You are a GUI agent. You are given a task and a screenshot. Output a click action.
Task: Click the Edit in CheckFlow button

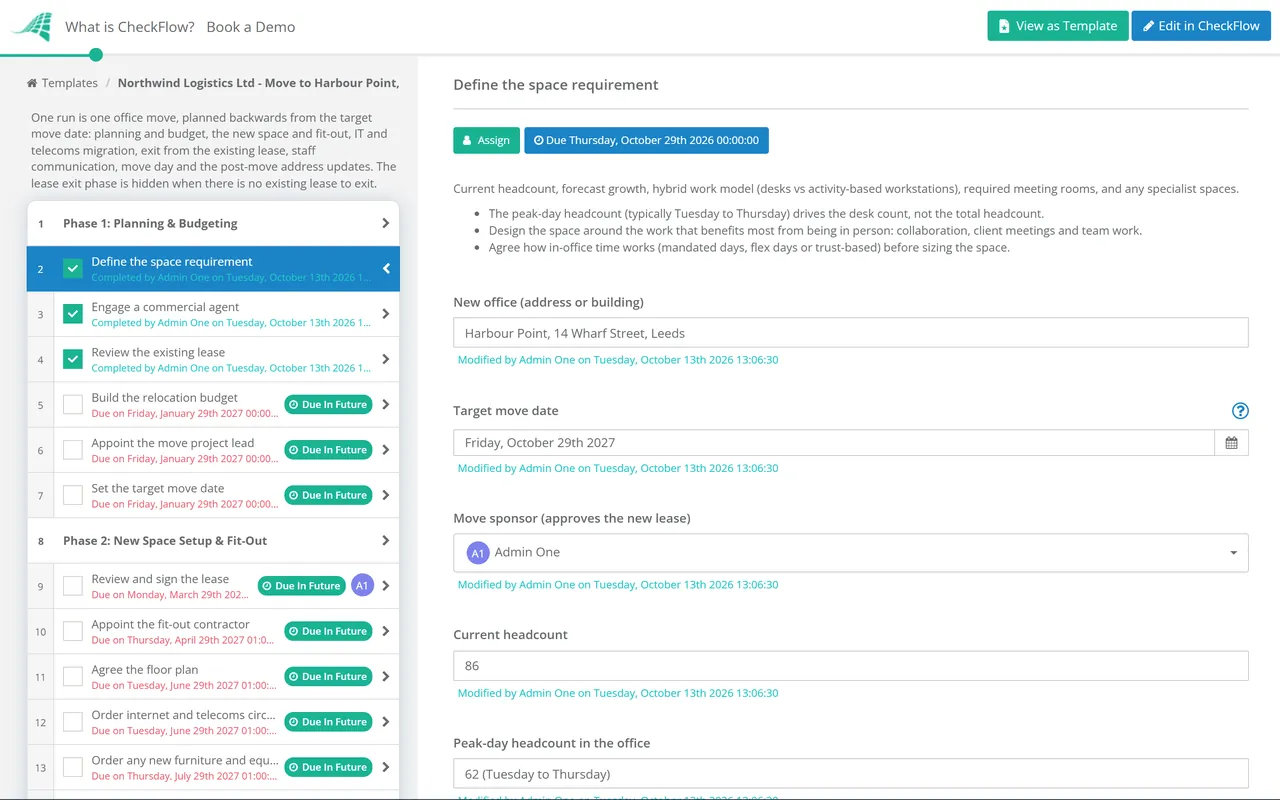pos(1201,26)
